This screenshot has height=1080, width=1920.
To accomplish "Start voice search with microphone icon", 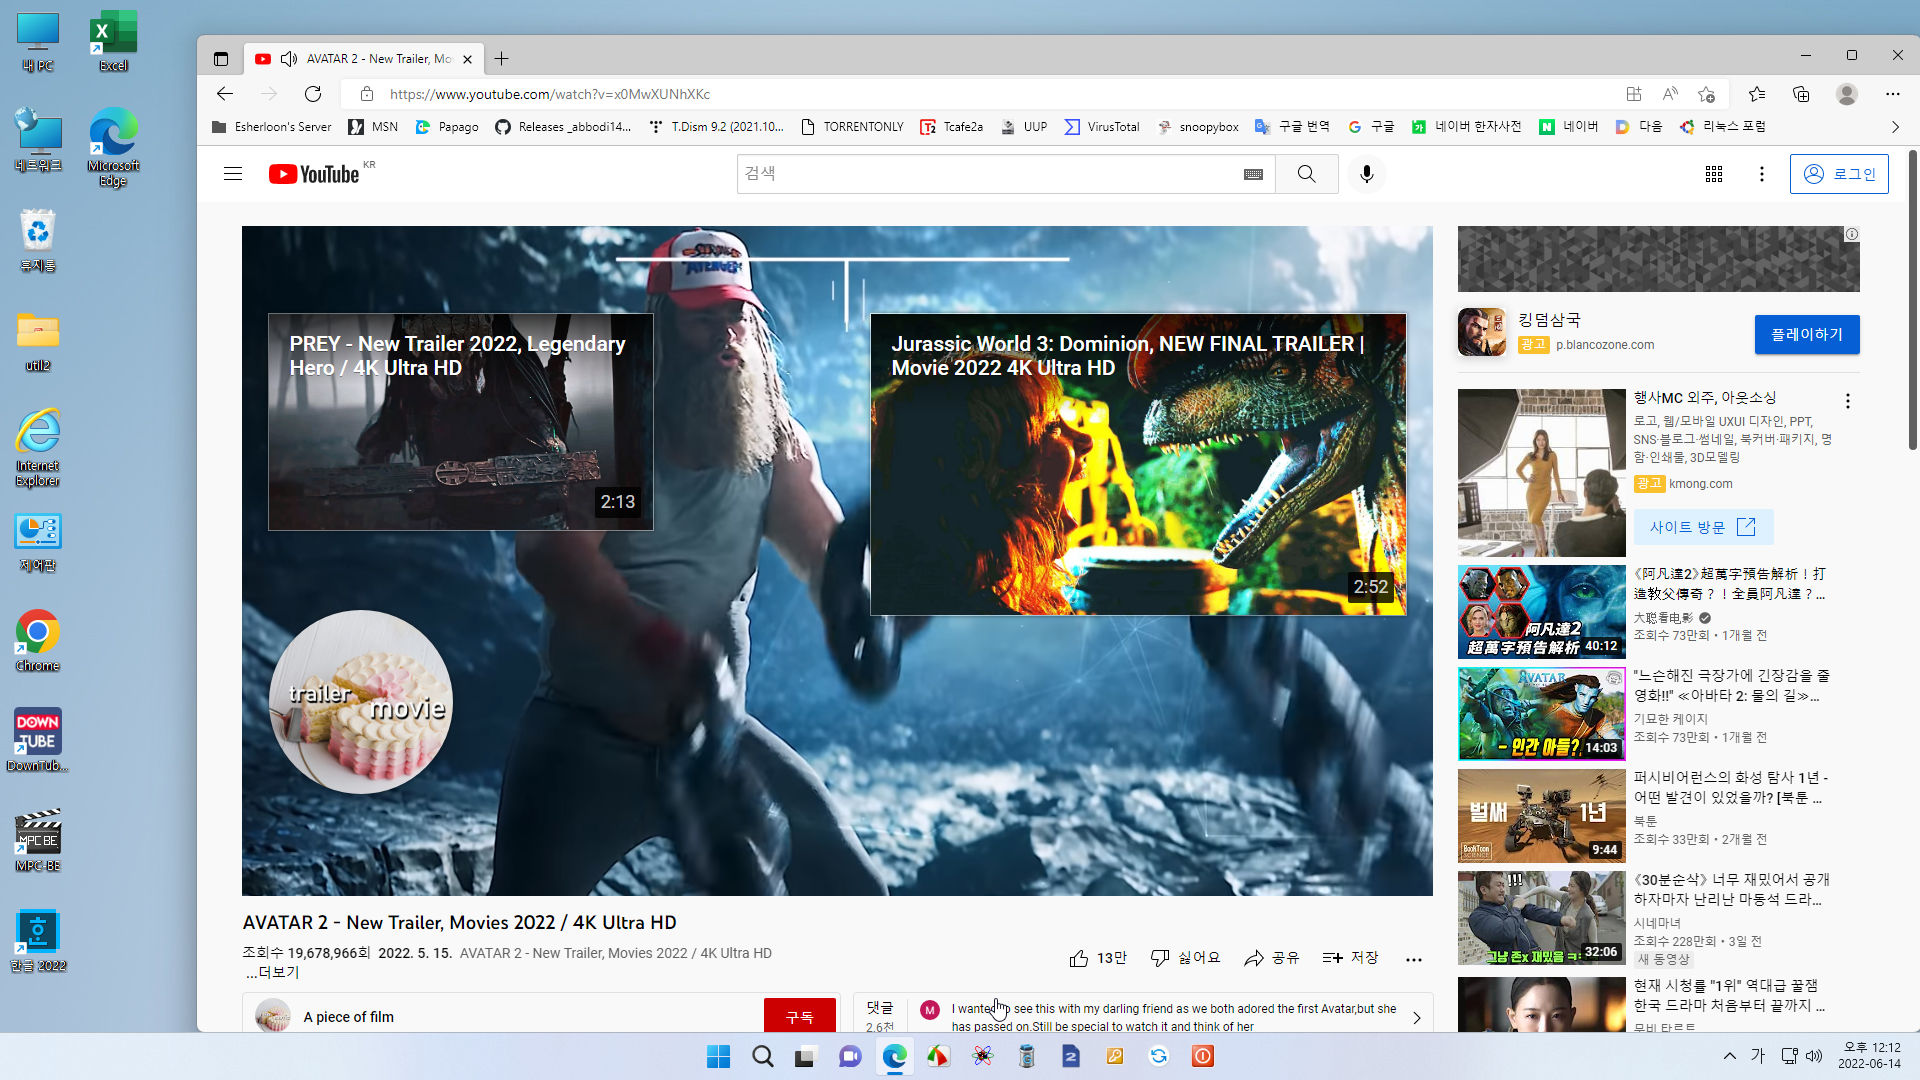I will pos(1367,174).
